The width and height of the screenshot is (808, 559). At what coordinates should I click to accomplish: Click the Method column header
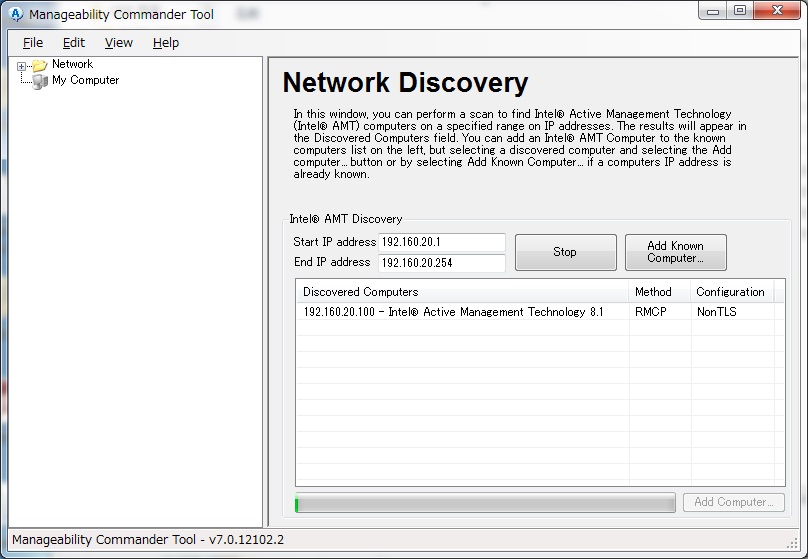660,292
